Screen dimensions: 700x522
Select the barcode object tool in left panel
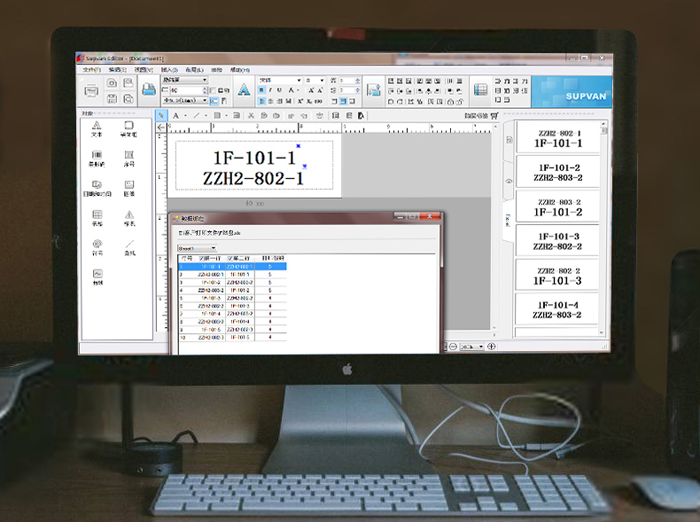(x=97, y=158)
